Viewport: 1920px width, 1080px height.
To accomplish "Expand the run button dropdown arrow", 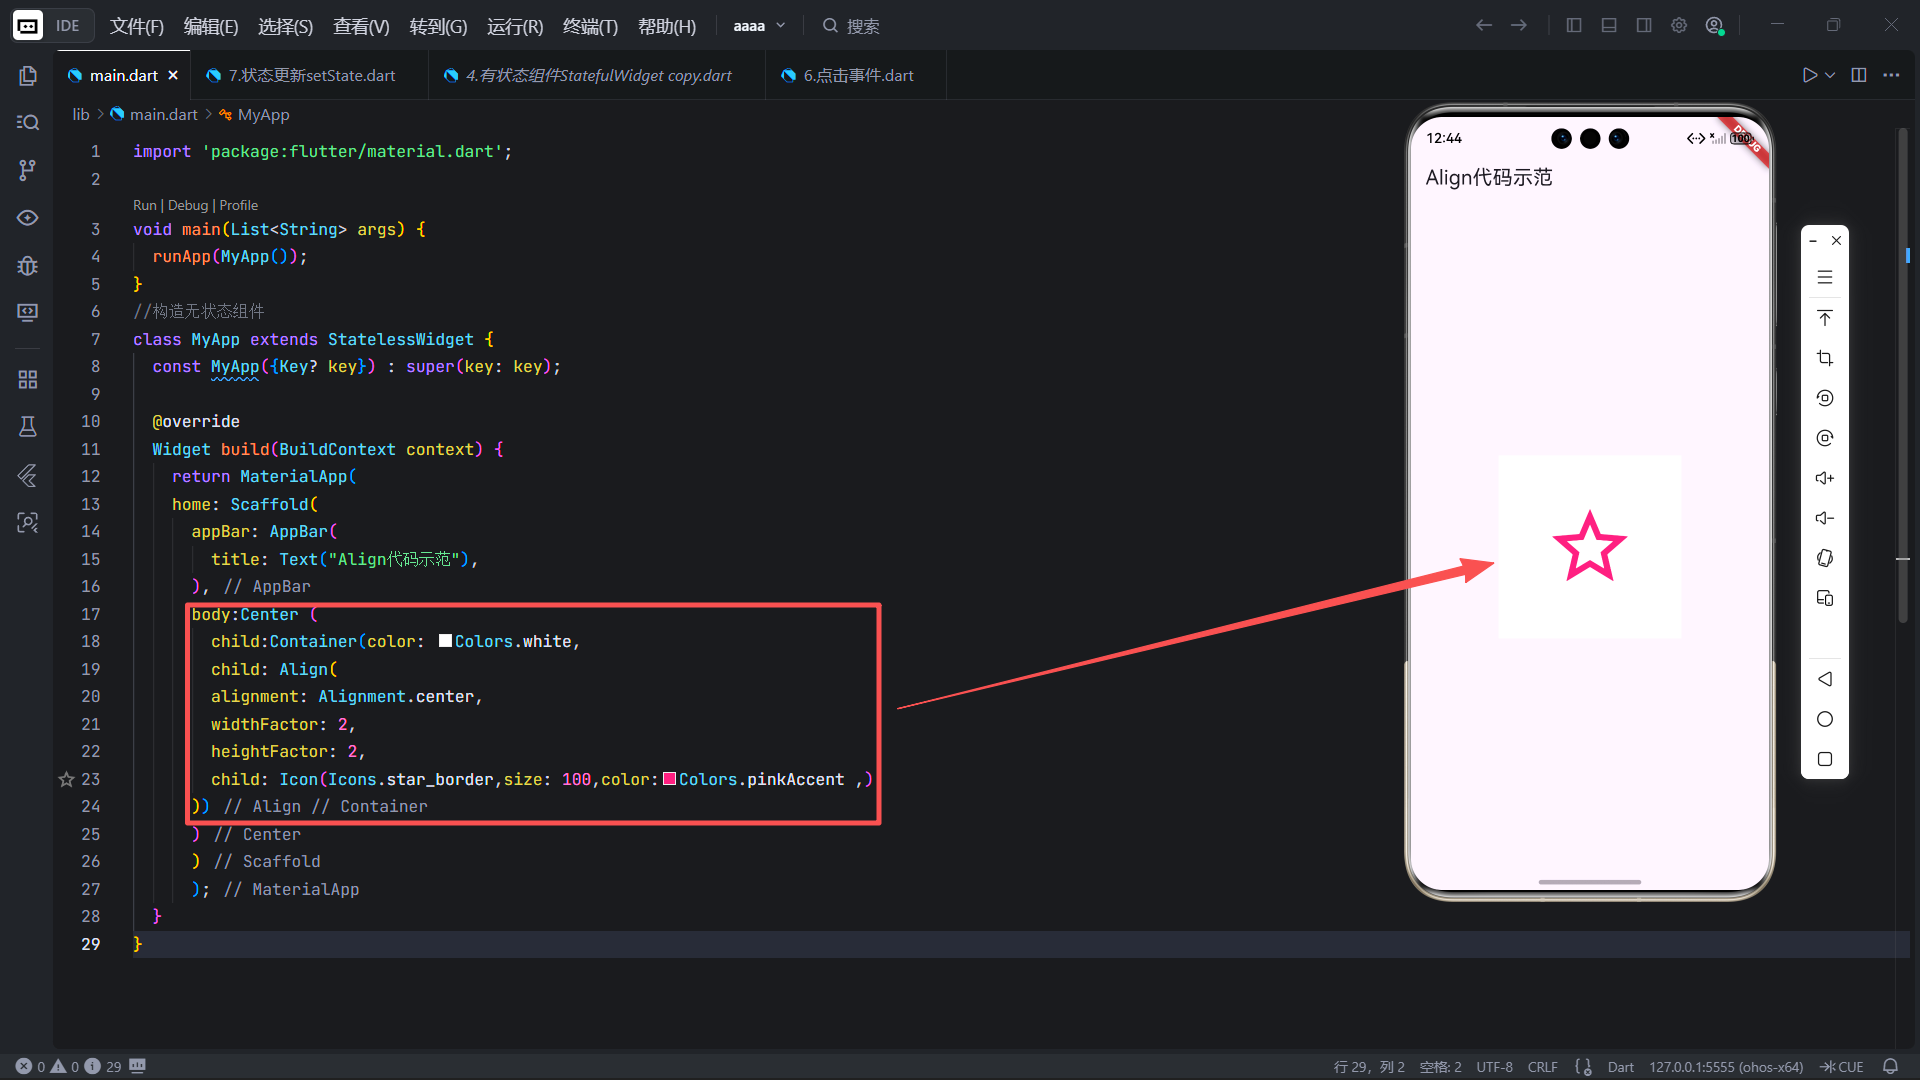I will (x=1830, y=76).
